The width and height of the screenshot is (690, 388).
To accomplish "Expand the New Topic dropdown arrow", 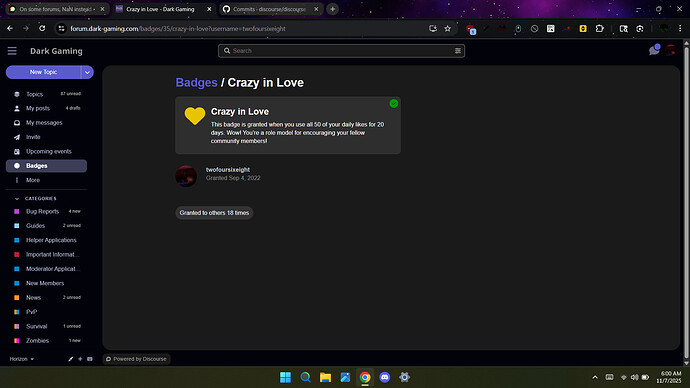I will pos(87,72).
